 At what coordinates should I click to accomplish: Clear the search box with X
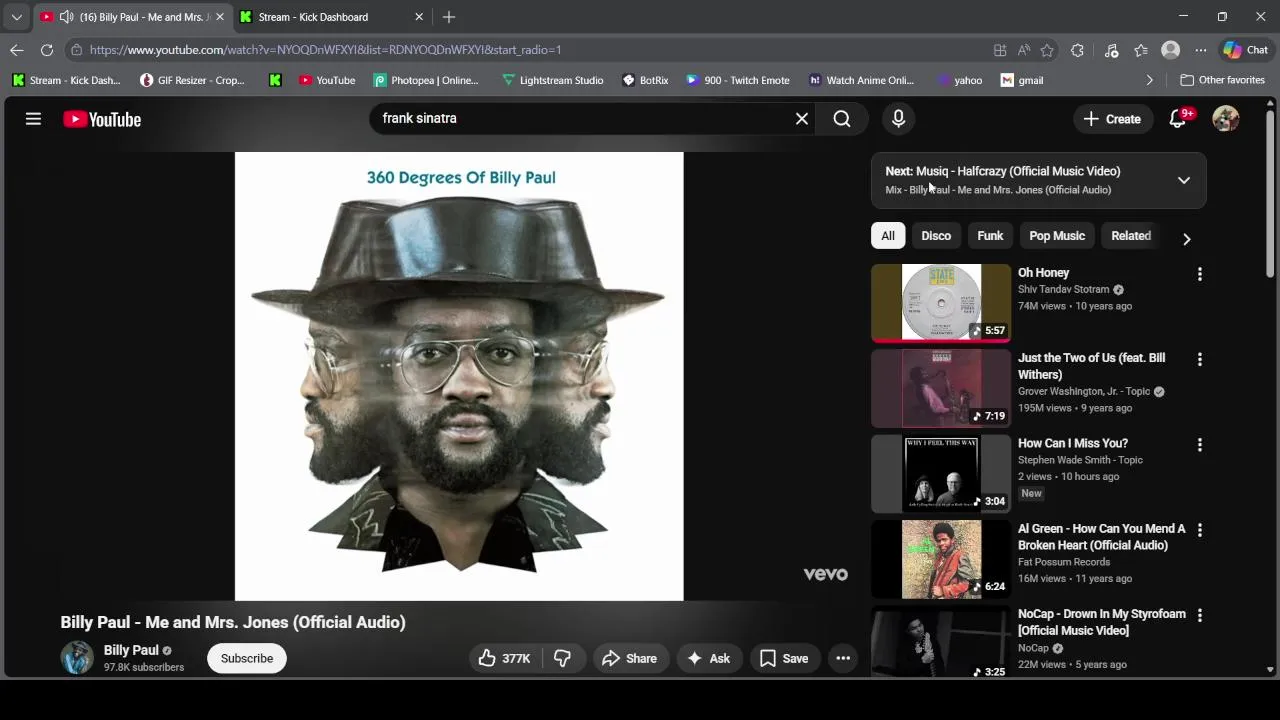pos(802,119)
